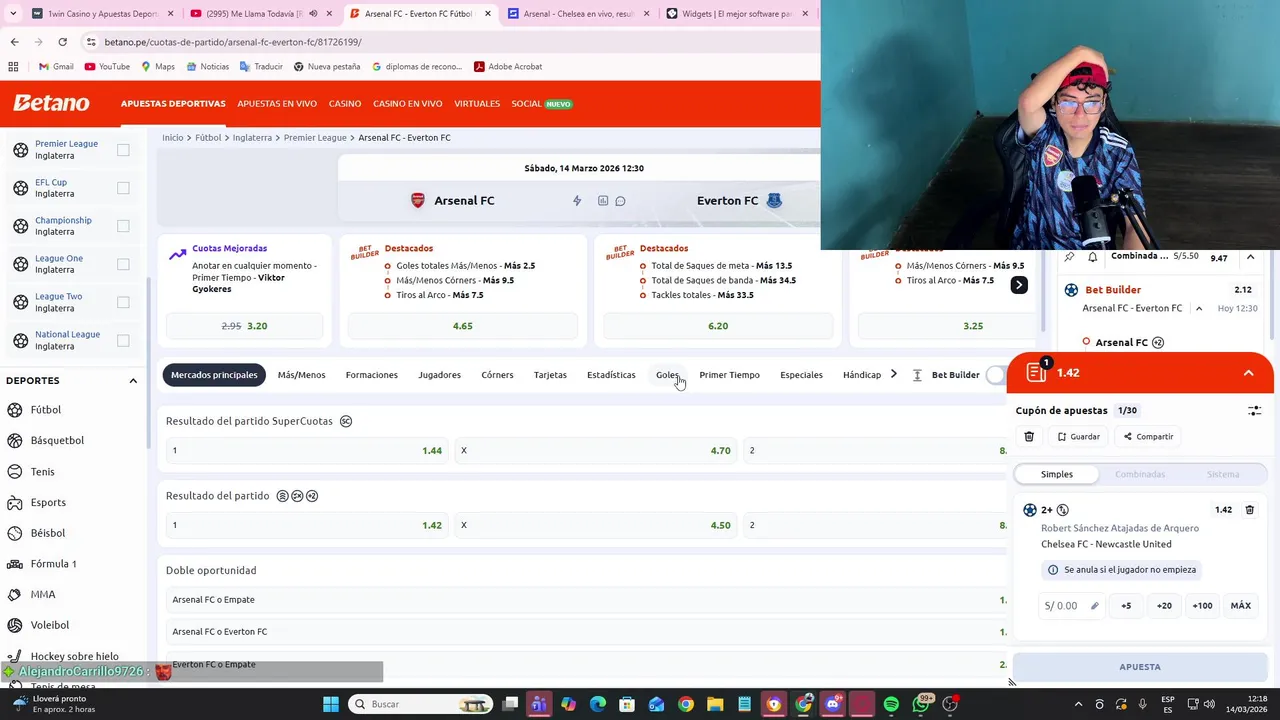The image size is (1280, 720).
Task: Click the Arsenal FC crest
Action: click(x=418, y=201)
